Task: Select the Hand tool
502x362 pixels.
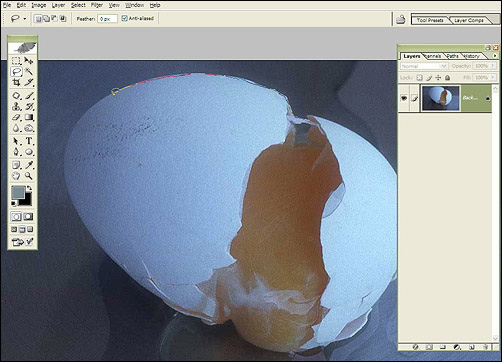Action: pos(16,176)
